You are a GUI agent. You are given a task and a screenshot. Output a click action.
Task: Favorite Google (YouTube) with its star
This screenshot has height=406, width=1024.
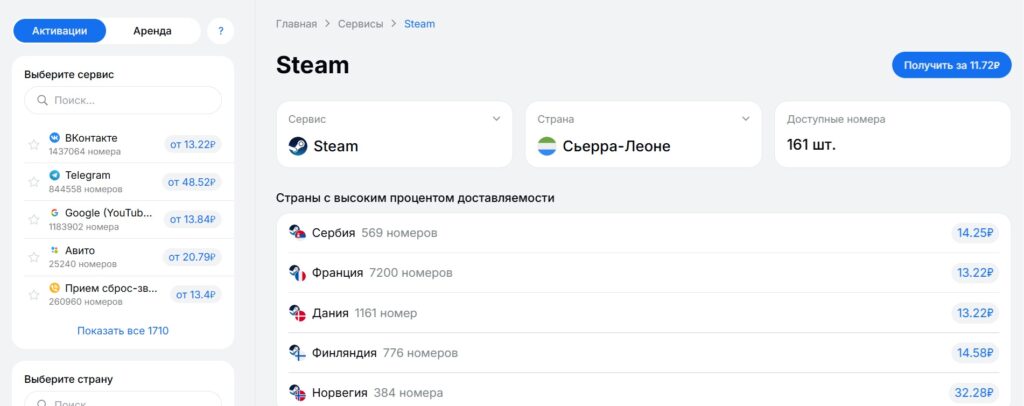[x=34, y=220]
